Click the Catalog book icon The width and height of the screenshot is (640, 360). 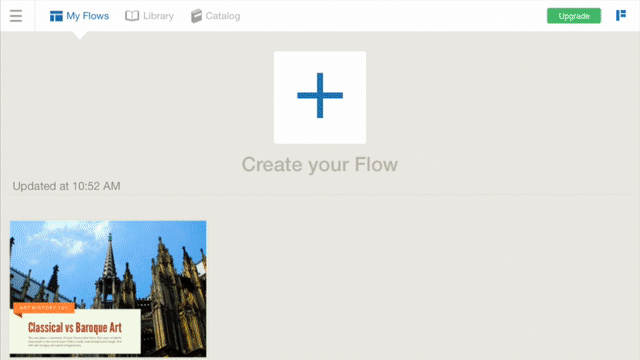click(196, 16)
